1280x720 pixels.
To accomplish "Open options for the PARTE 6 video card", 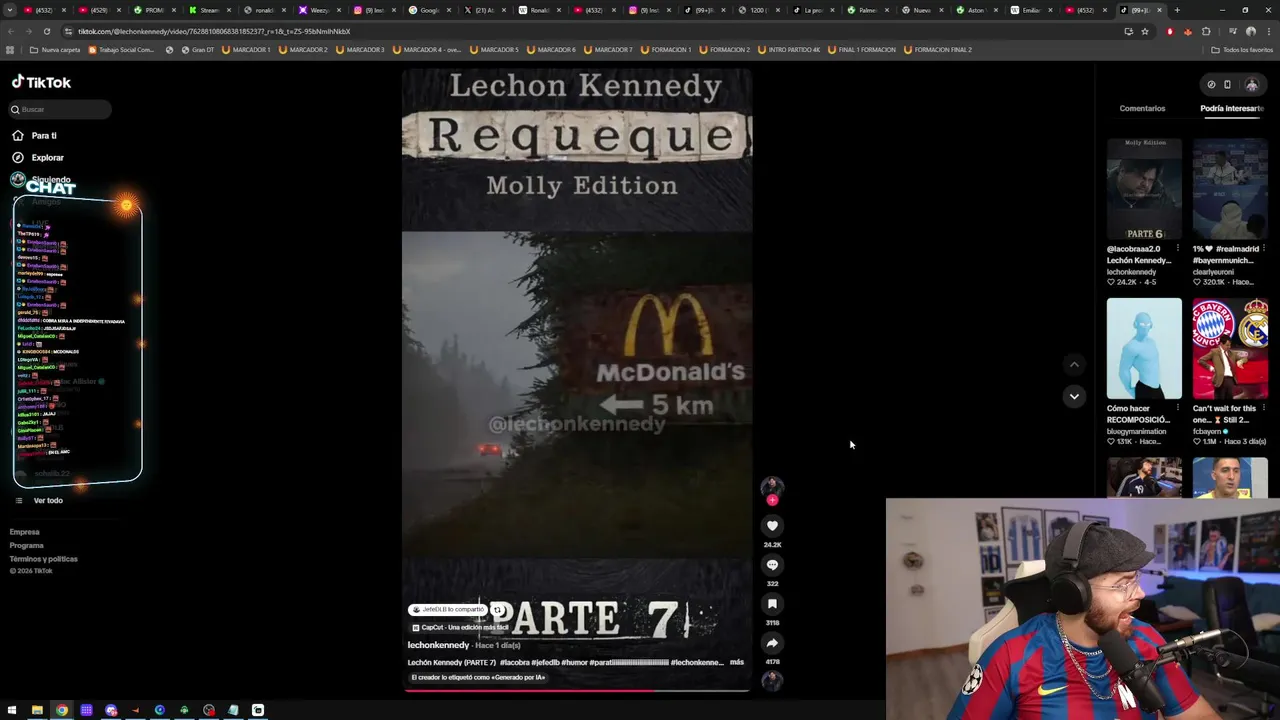I will click(1178, 249).
